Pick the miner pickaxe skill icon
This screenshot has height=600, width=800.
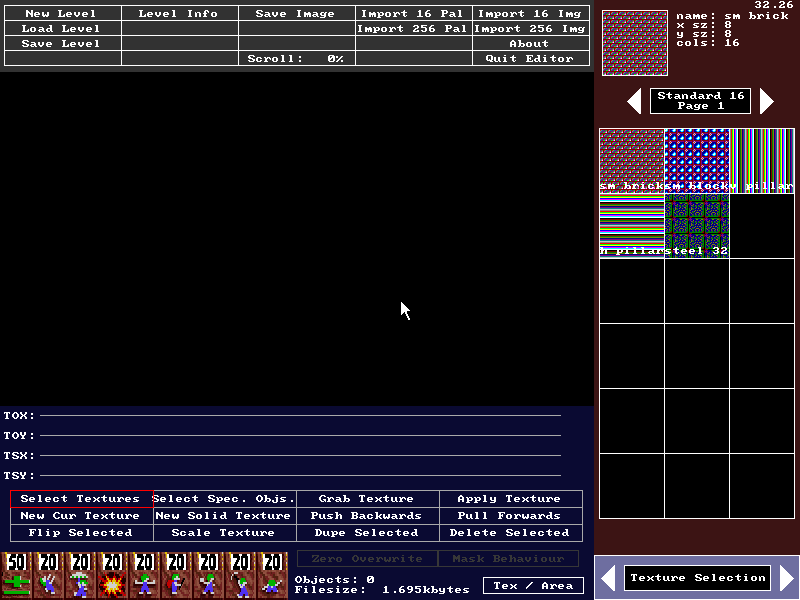pyautogui.click(x=240, y=575)
